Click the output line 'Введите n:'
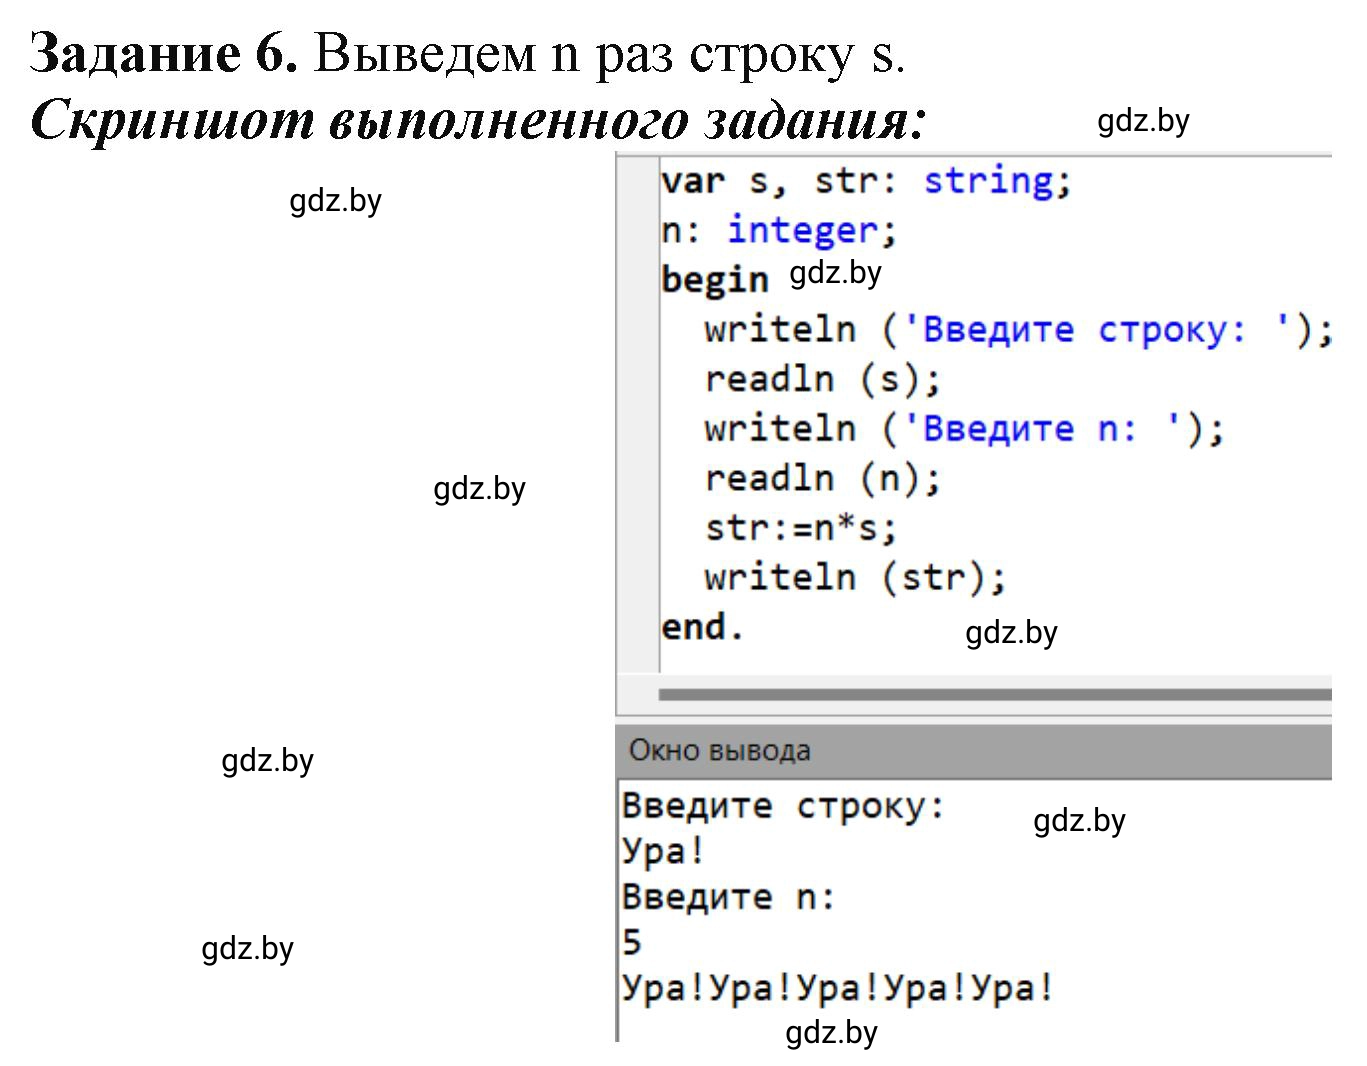This screenshot has width=1367, height=1066. click(x=728, y=897)
